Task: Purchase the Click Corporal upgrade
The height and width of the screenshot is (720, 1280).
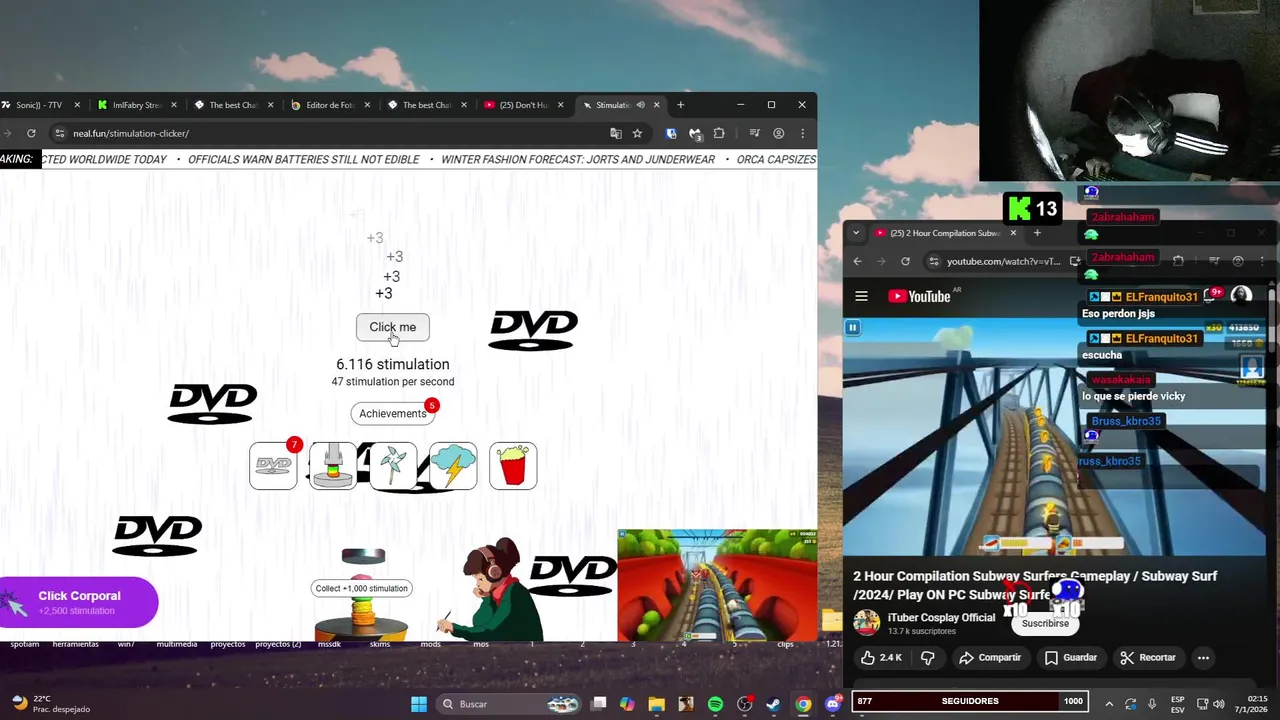Action: 79,602
